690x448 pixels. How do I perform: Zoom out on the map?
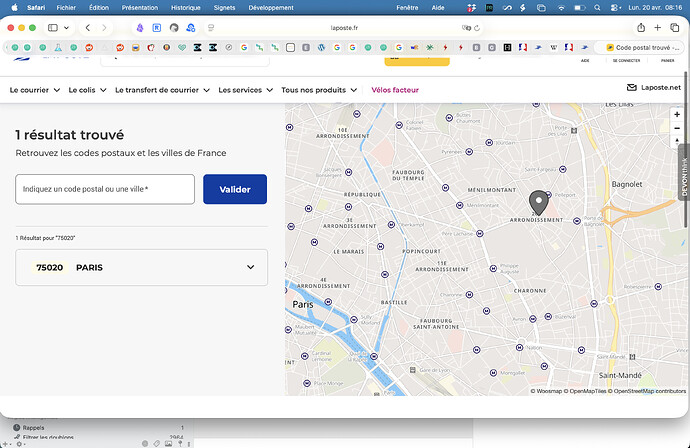pyautogui.click(x=677, y=128)
